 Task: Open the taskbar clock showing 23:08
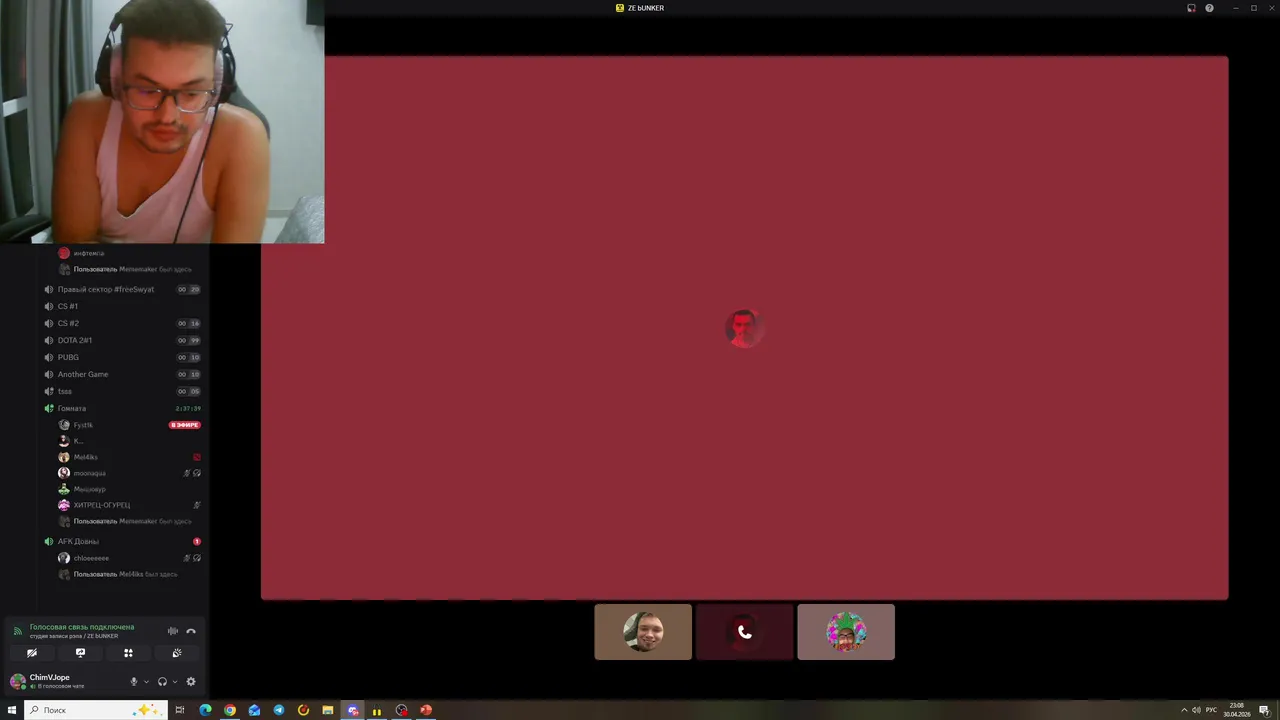[x=1237, y=710]
